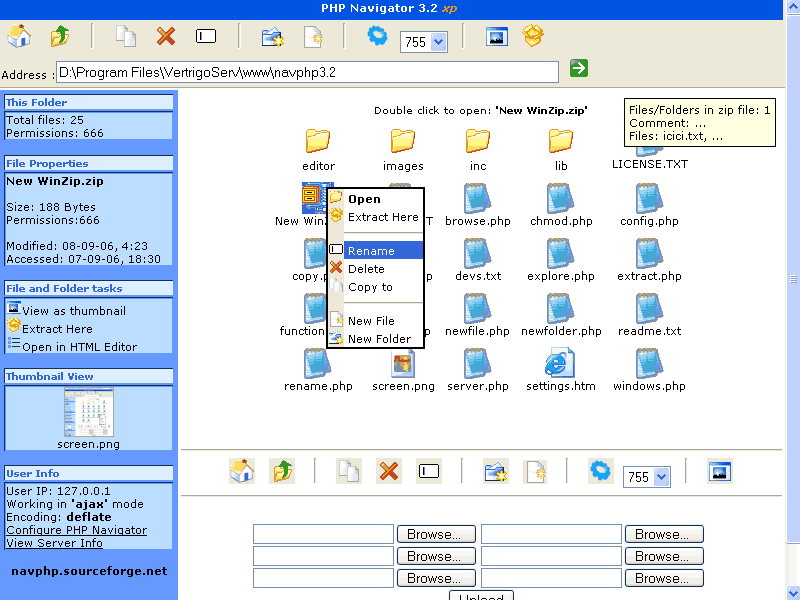Select the browse.php file icon

(478, 198)
